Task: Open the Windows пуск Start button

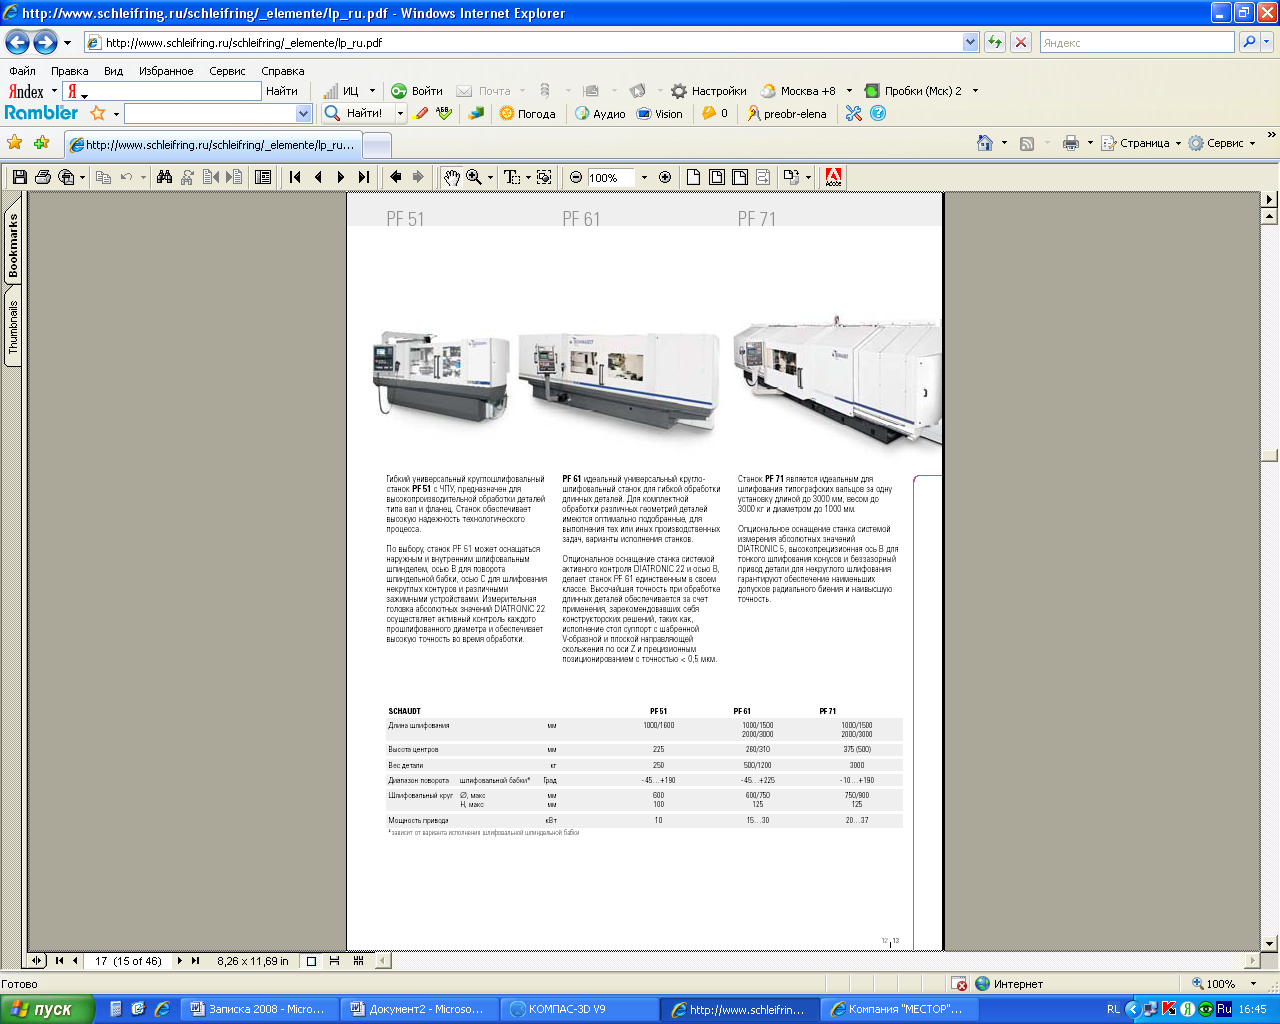Action: [x=47, y=1009]
